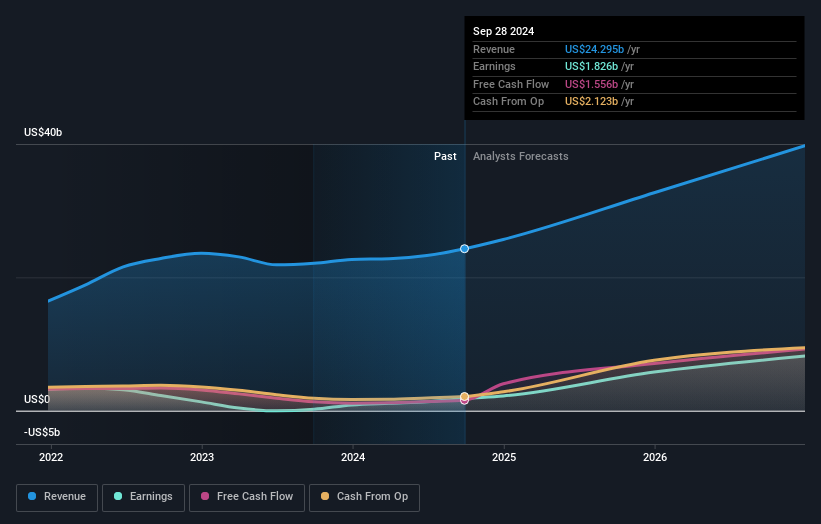Click the 2022 x-axis label
The image size is (821, 524).
point(51,458)
